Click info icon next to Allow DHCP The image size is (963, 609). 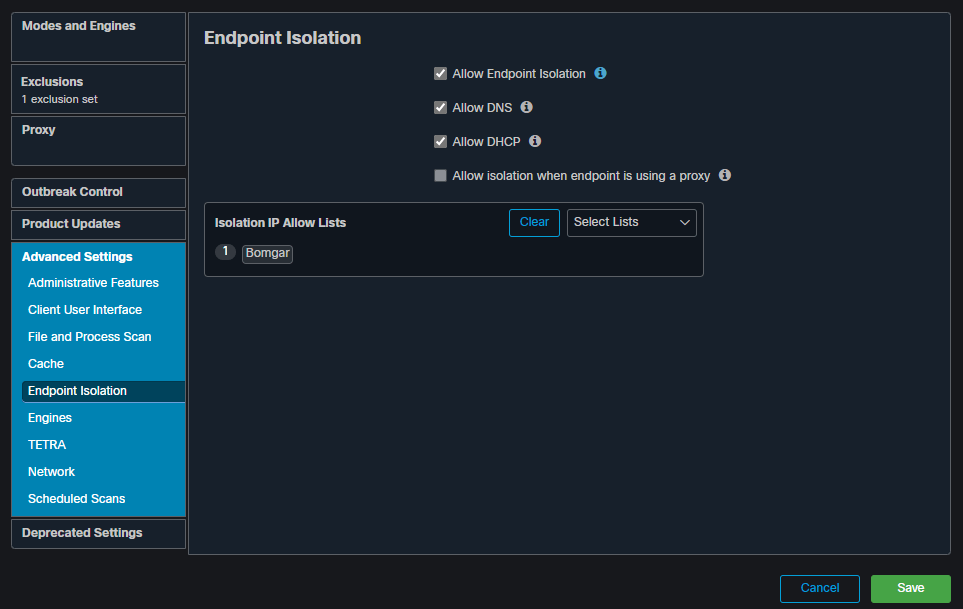(535, 141)
